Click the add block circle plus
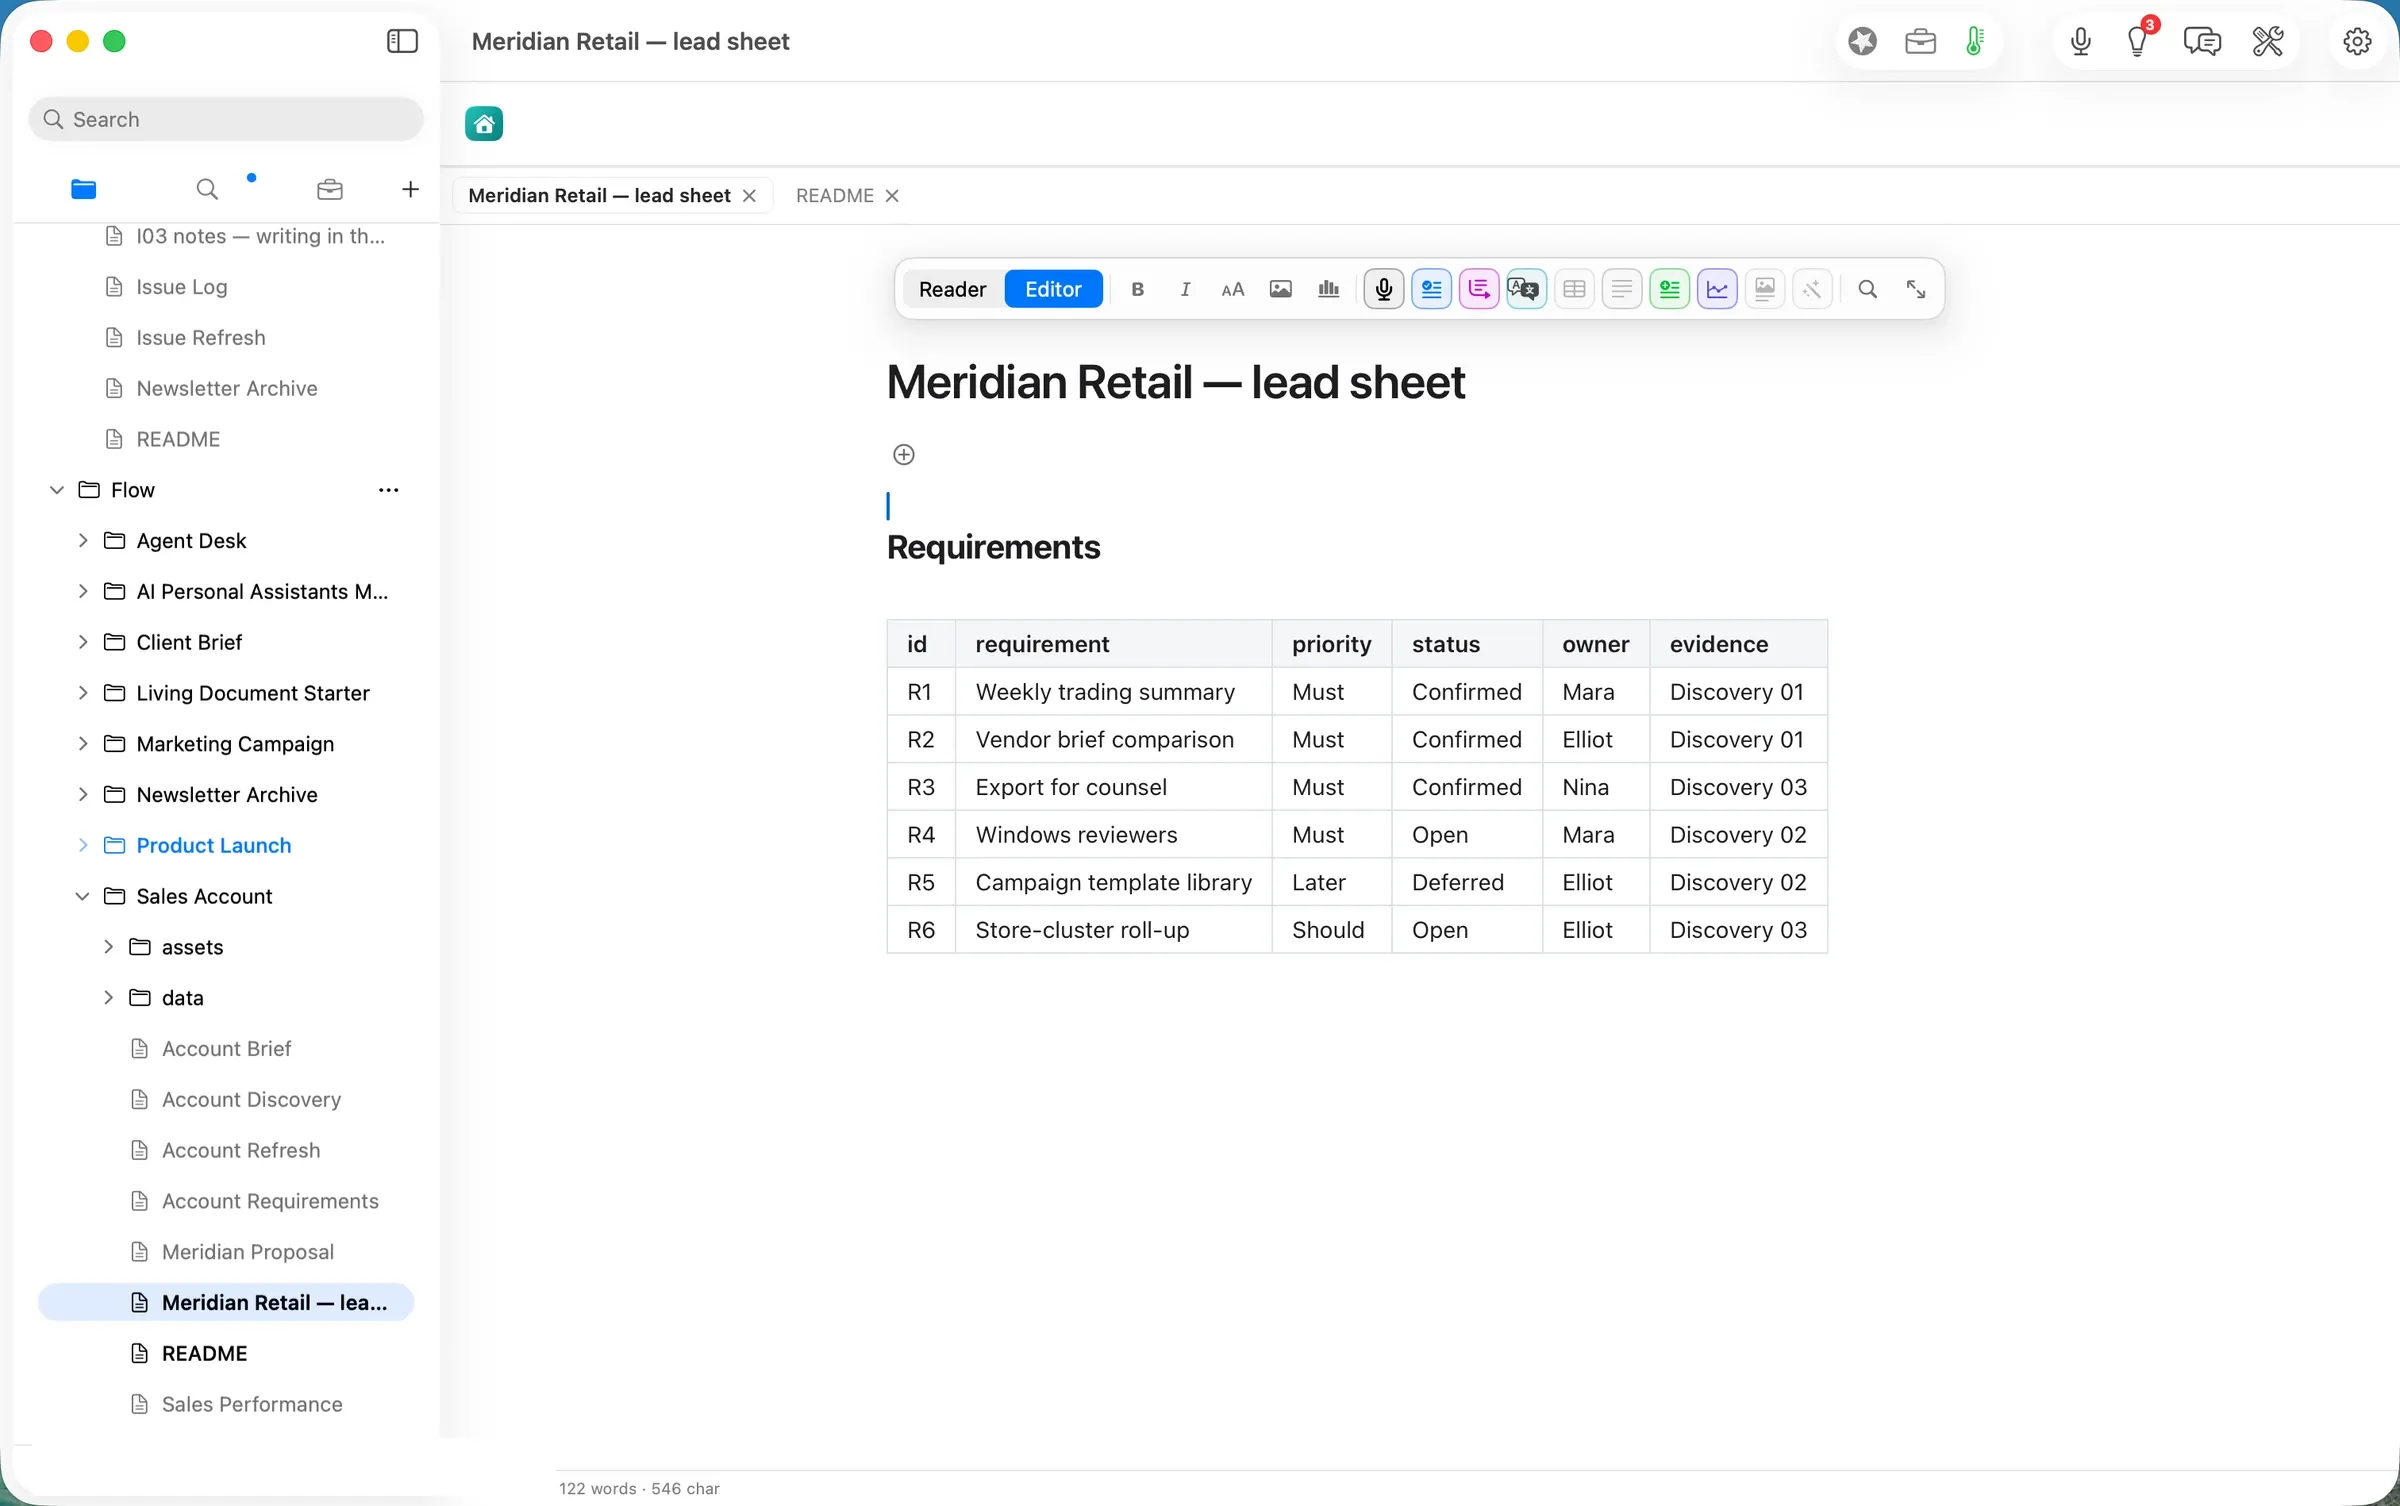The width and height of the screenshot is (2400, 1506). 904,455
